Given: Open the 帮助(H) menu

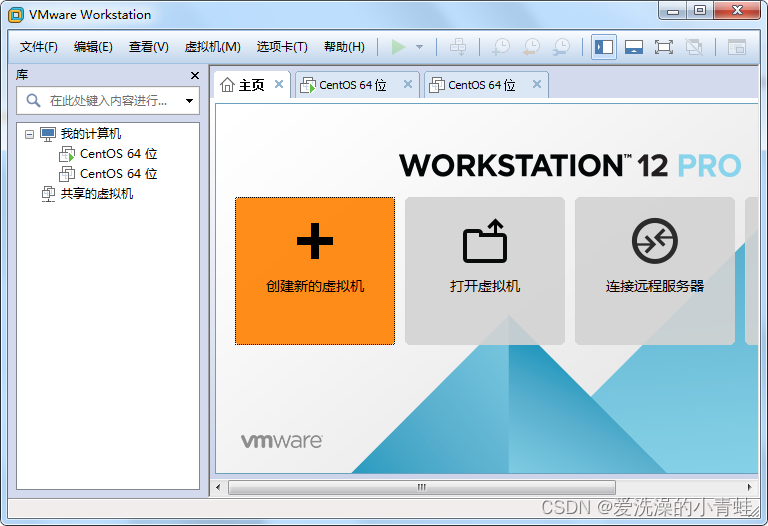Looking at the screenshot, I should click(344, 47).
